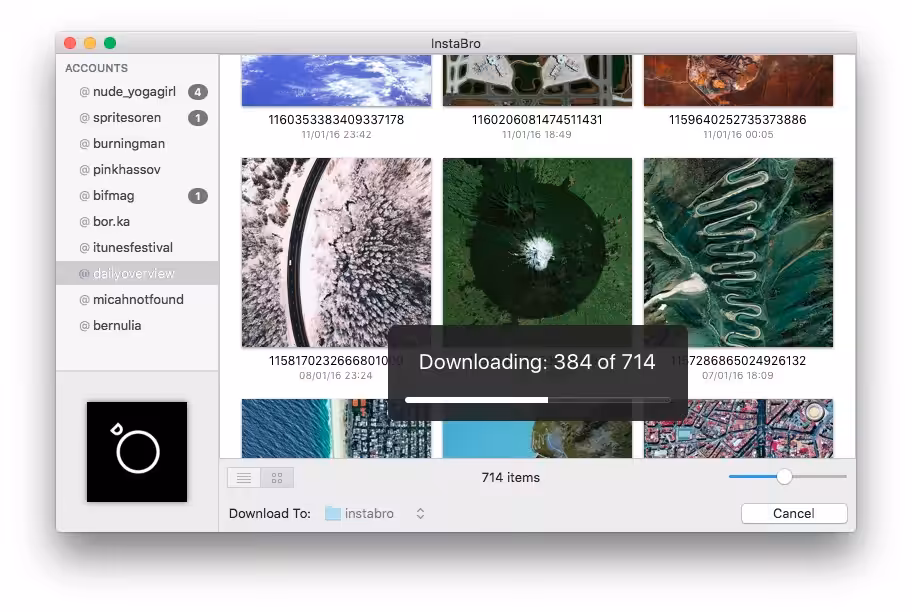The height and width of the screenshot is (612, 912).
Task: Select the bifmag account
Action: coord(113,195)
